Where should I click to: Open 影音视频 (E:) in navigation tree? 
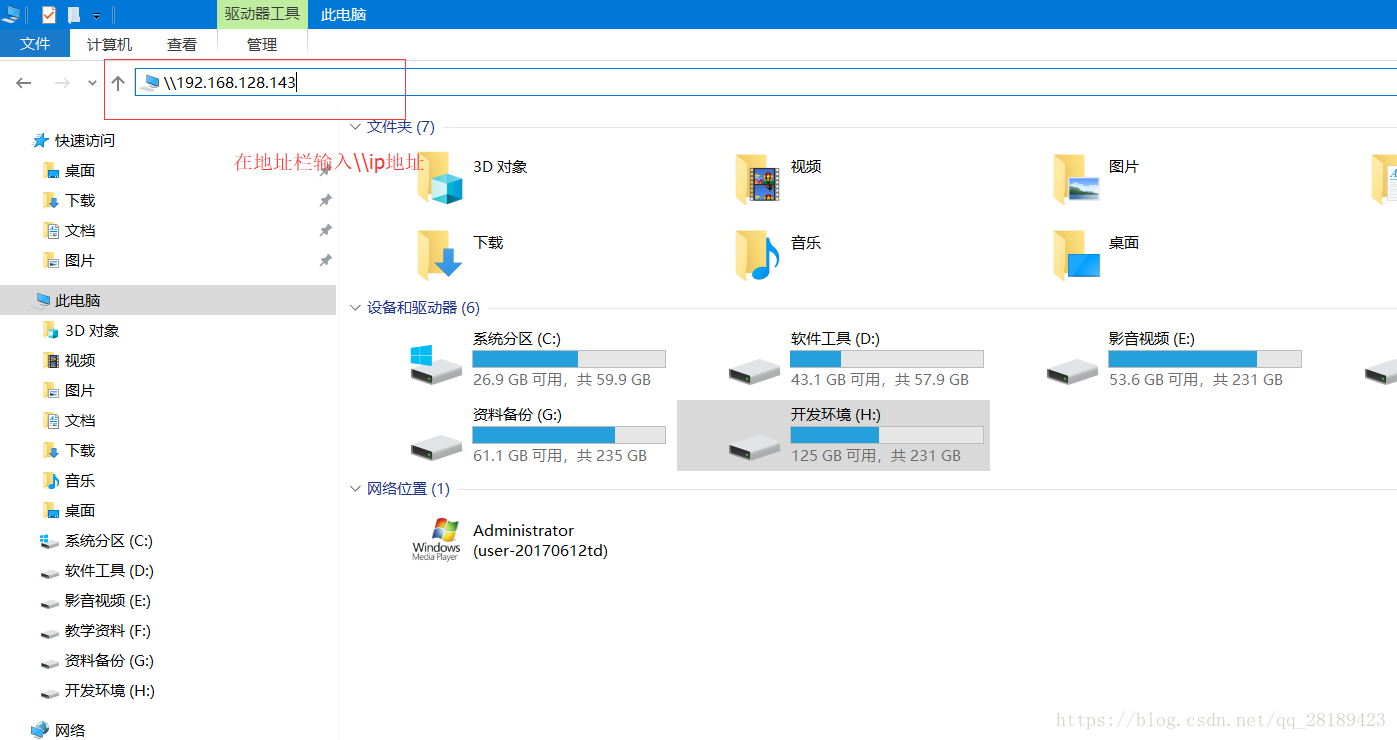(107, 600)
